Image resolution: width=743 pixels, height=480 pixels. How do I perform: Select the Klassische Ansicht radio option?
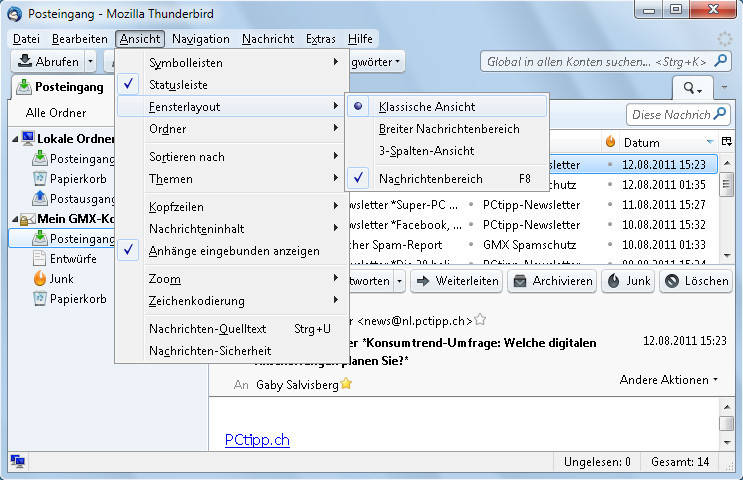pyautogui.click(x=447, y=107)
